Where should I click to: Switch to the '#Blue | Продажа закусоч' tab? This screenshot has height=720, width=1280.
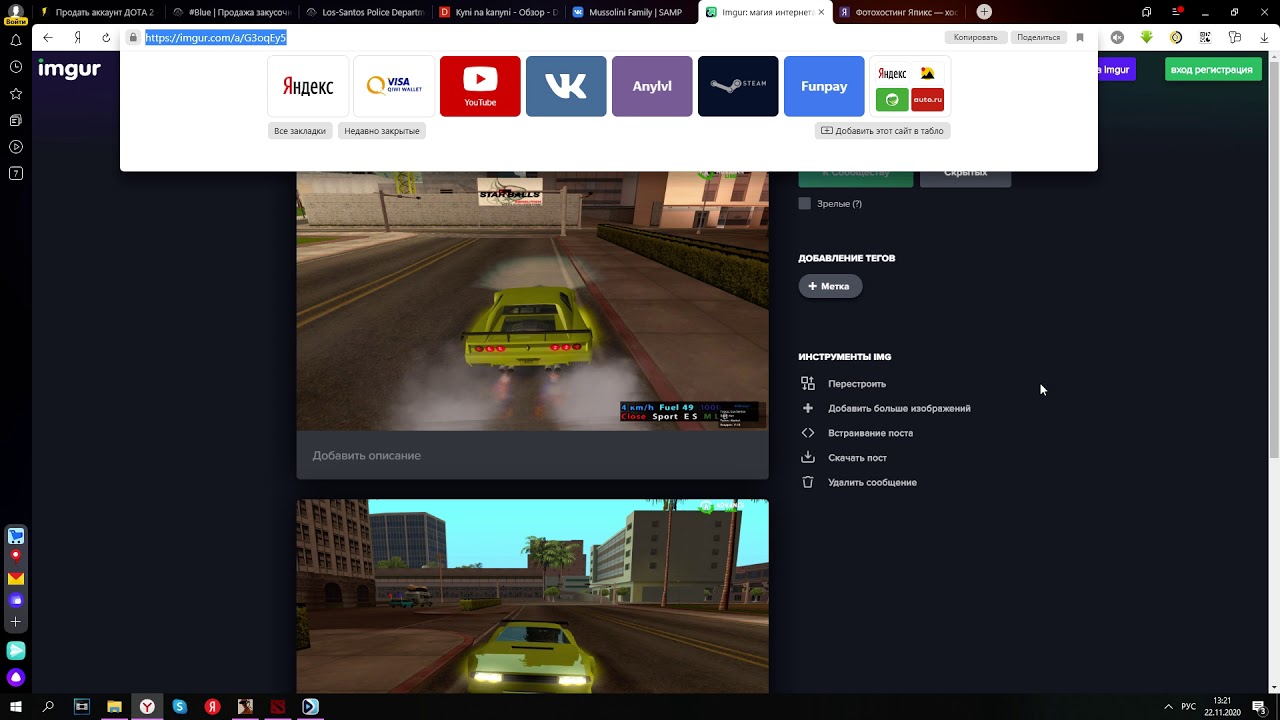230,12
